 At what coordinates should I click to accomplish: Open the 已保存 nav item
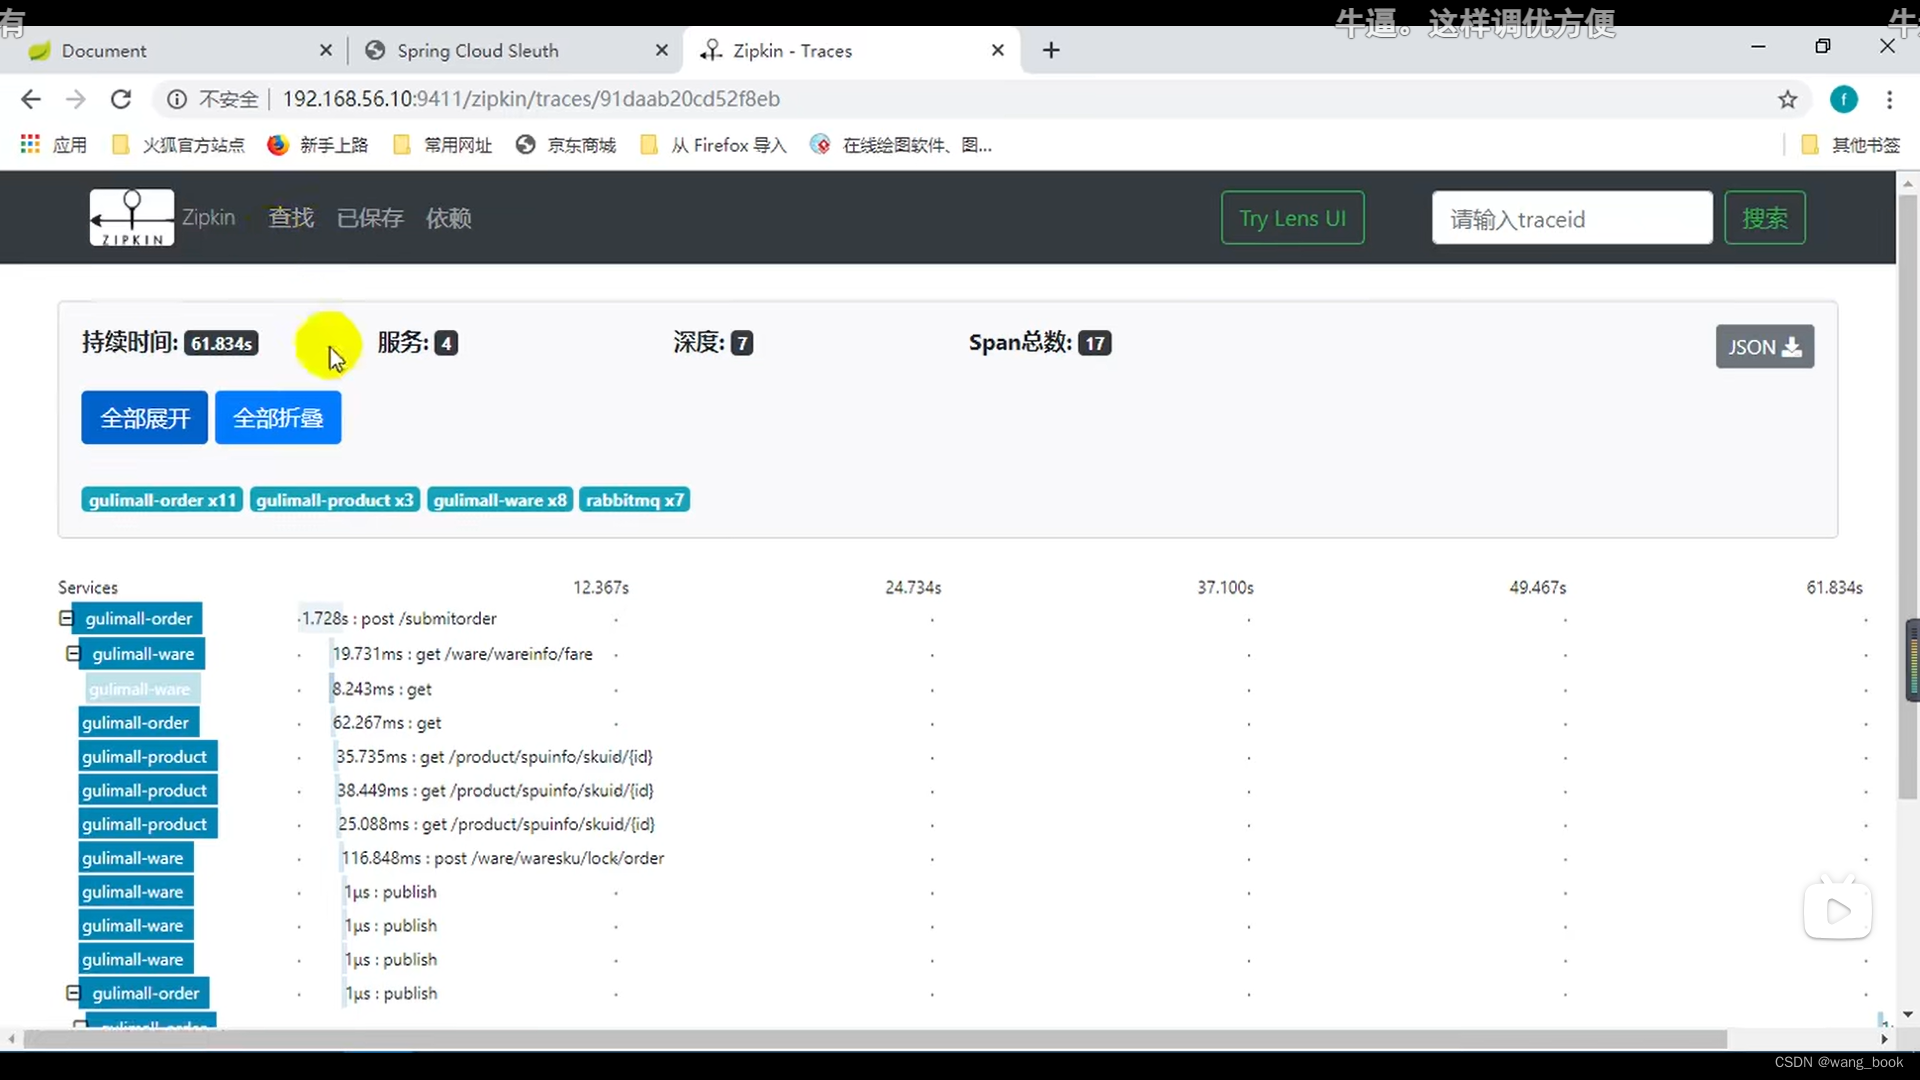click(x=370, y=218)
